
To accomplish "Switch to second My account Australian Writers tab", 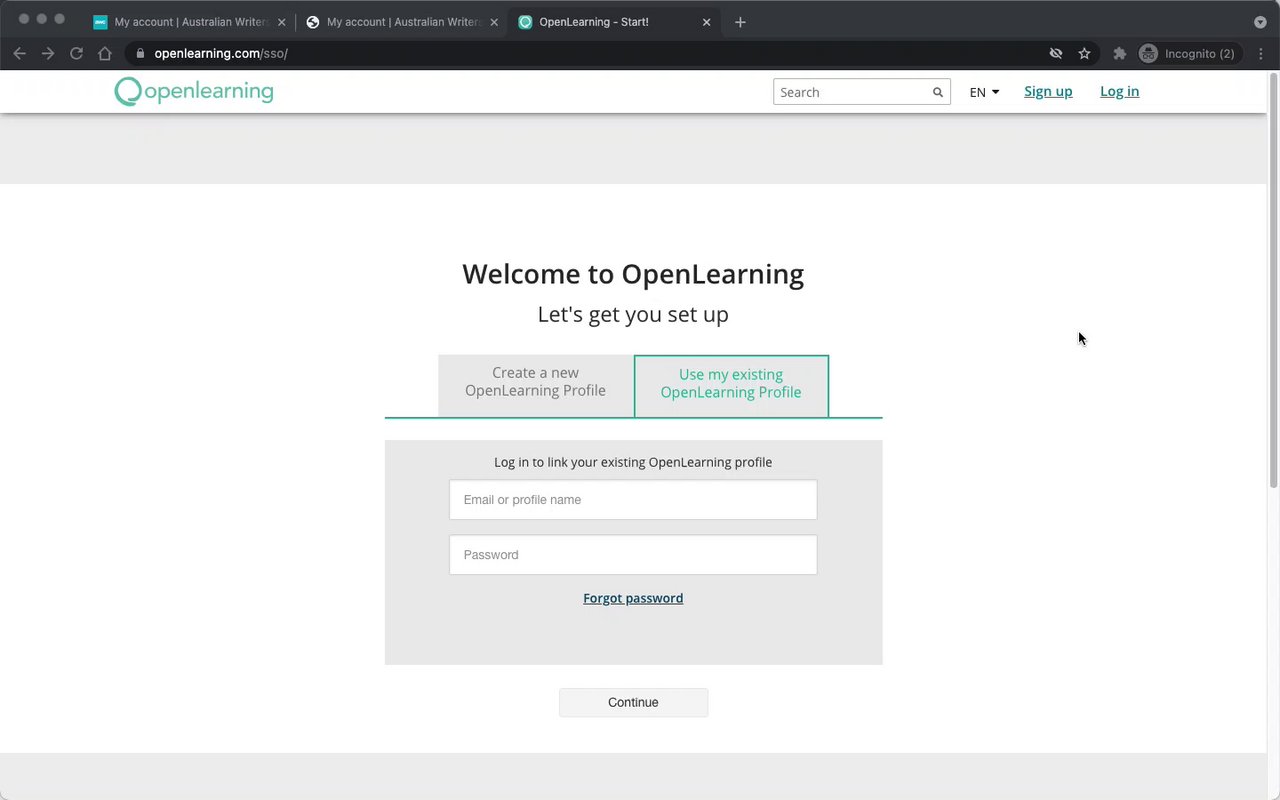I will tap(403, 22).
